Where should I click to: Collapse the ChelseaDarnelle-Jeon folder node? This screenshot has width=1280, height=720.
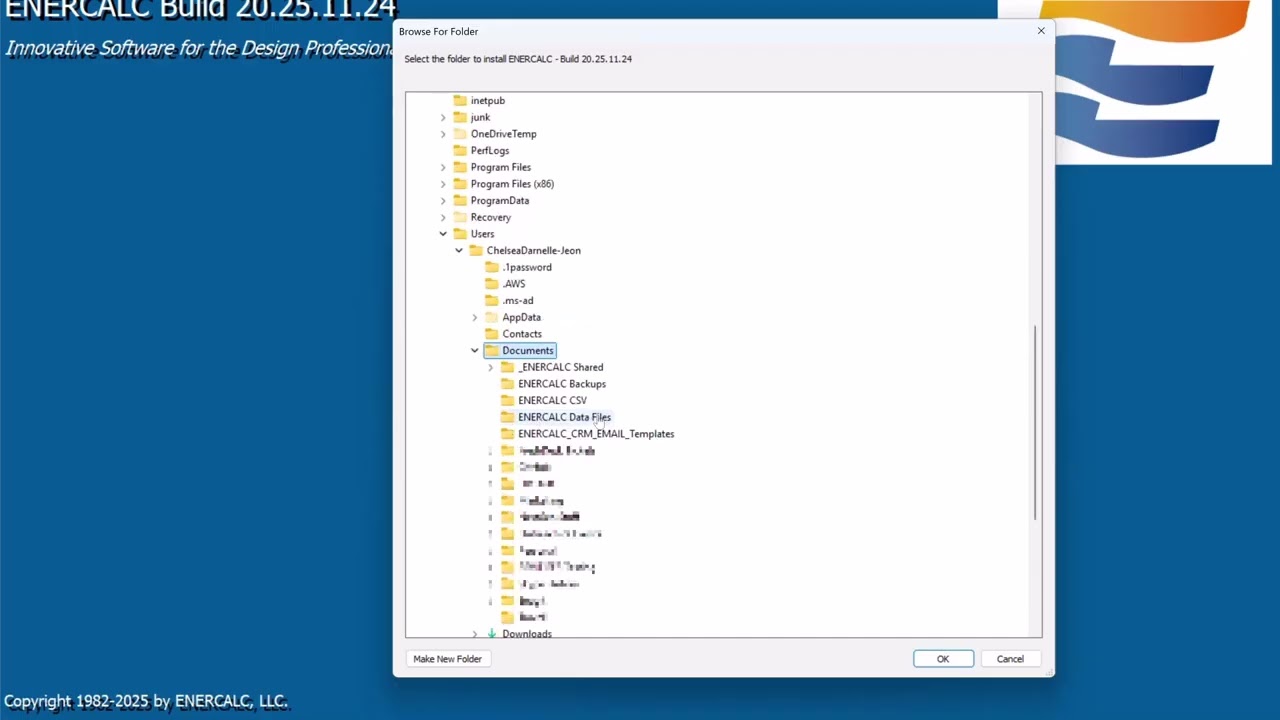(x=459, y=250)
